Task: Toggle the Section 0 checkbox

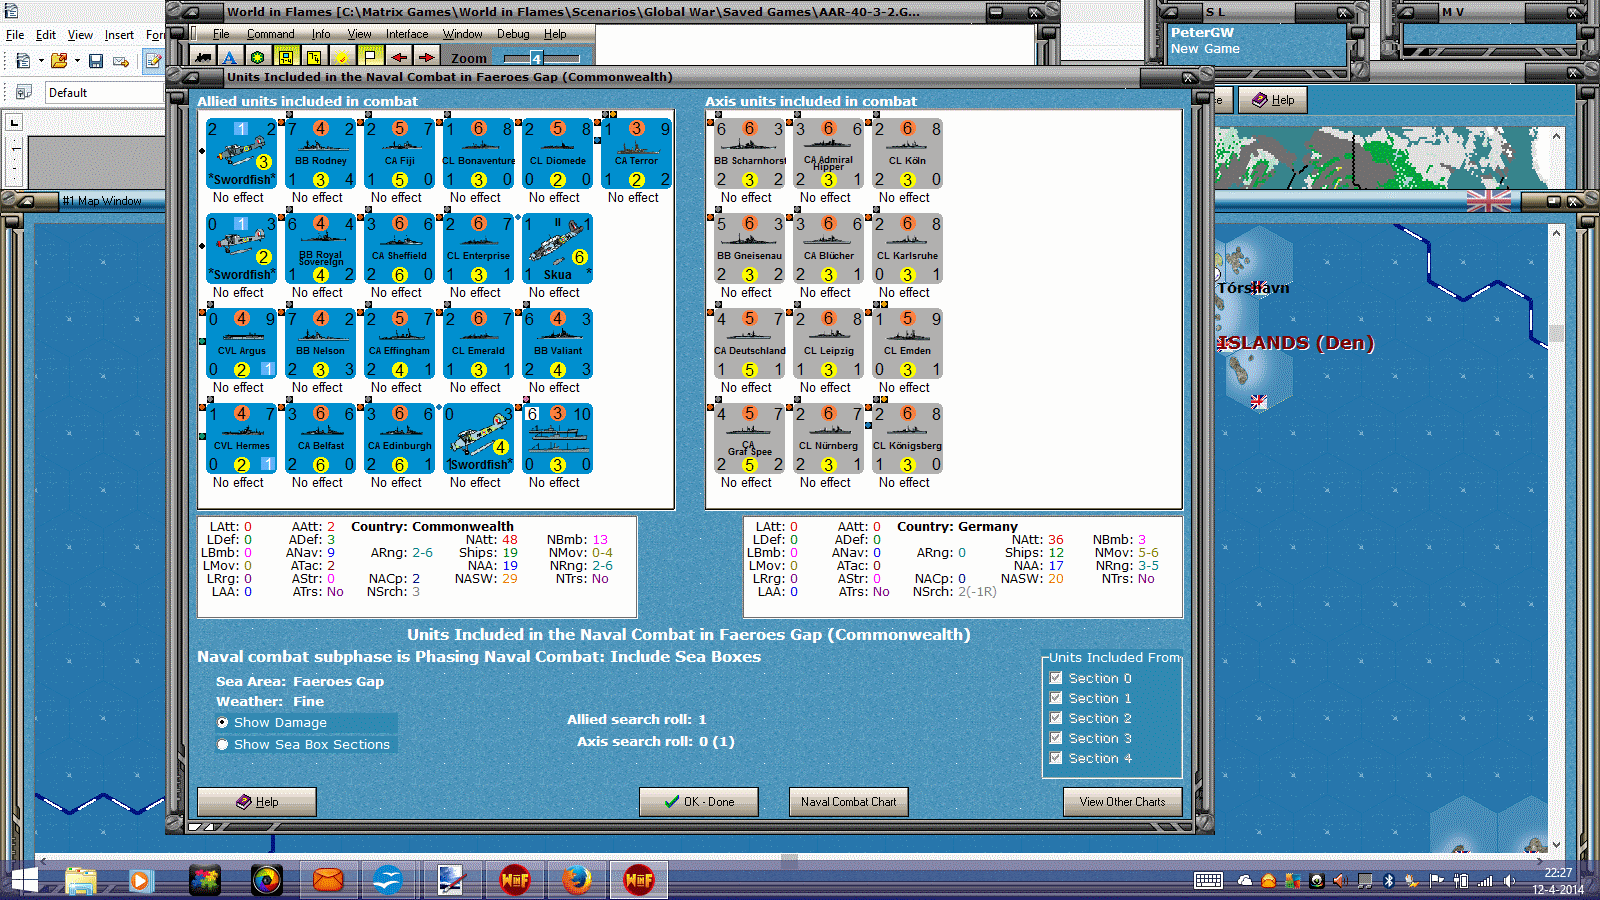Action: pyautogui.click(x=1056, y=678)
